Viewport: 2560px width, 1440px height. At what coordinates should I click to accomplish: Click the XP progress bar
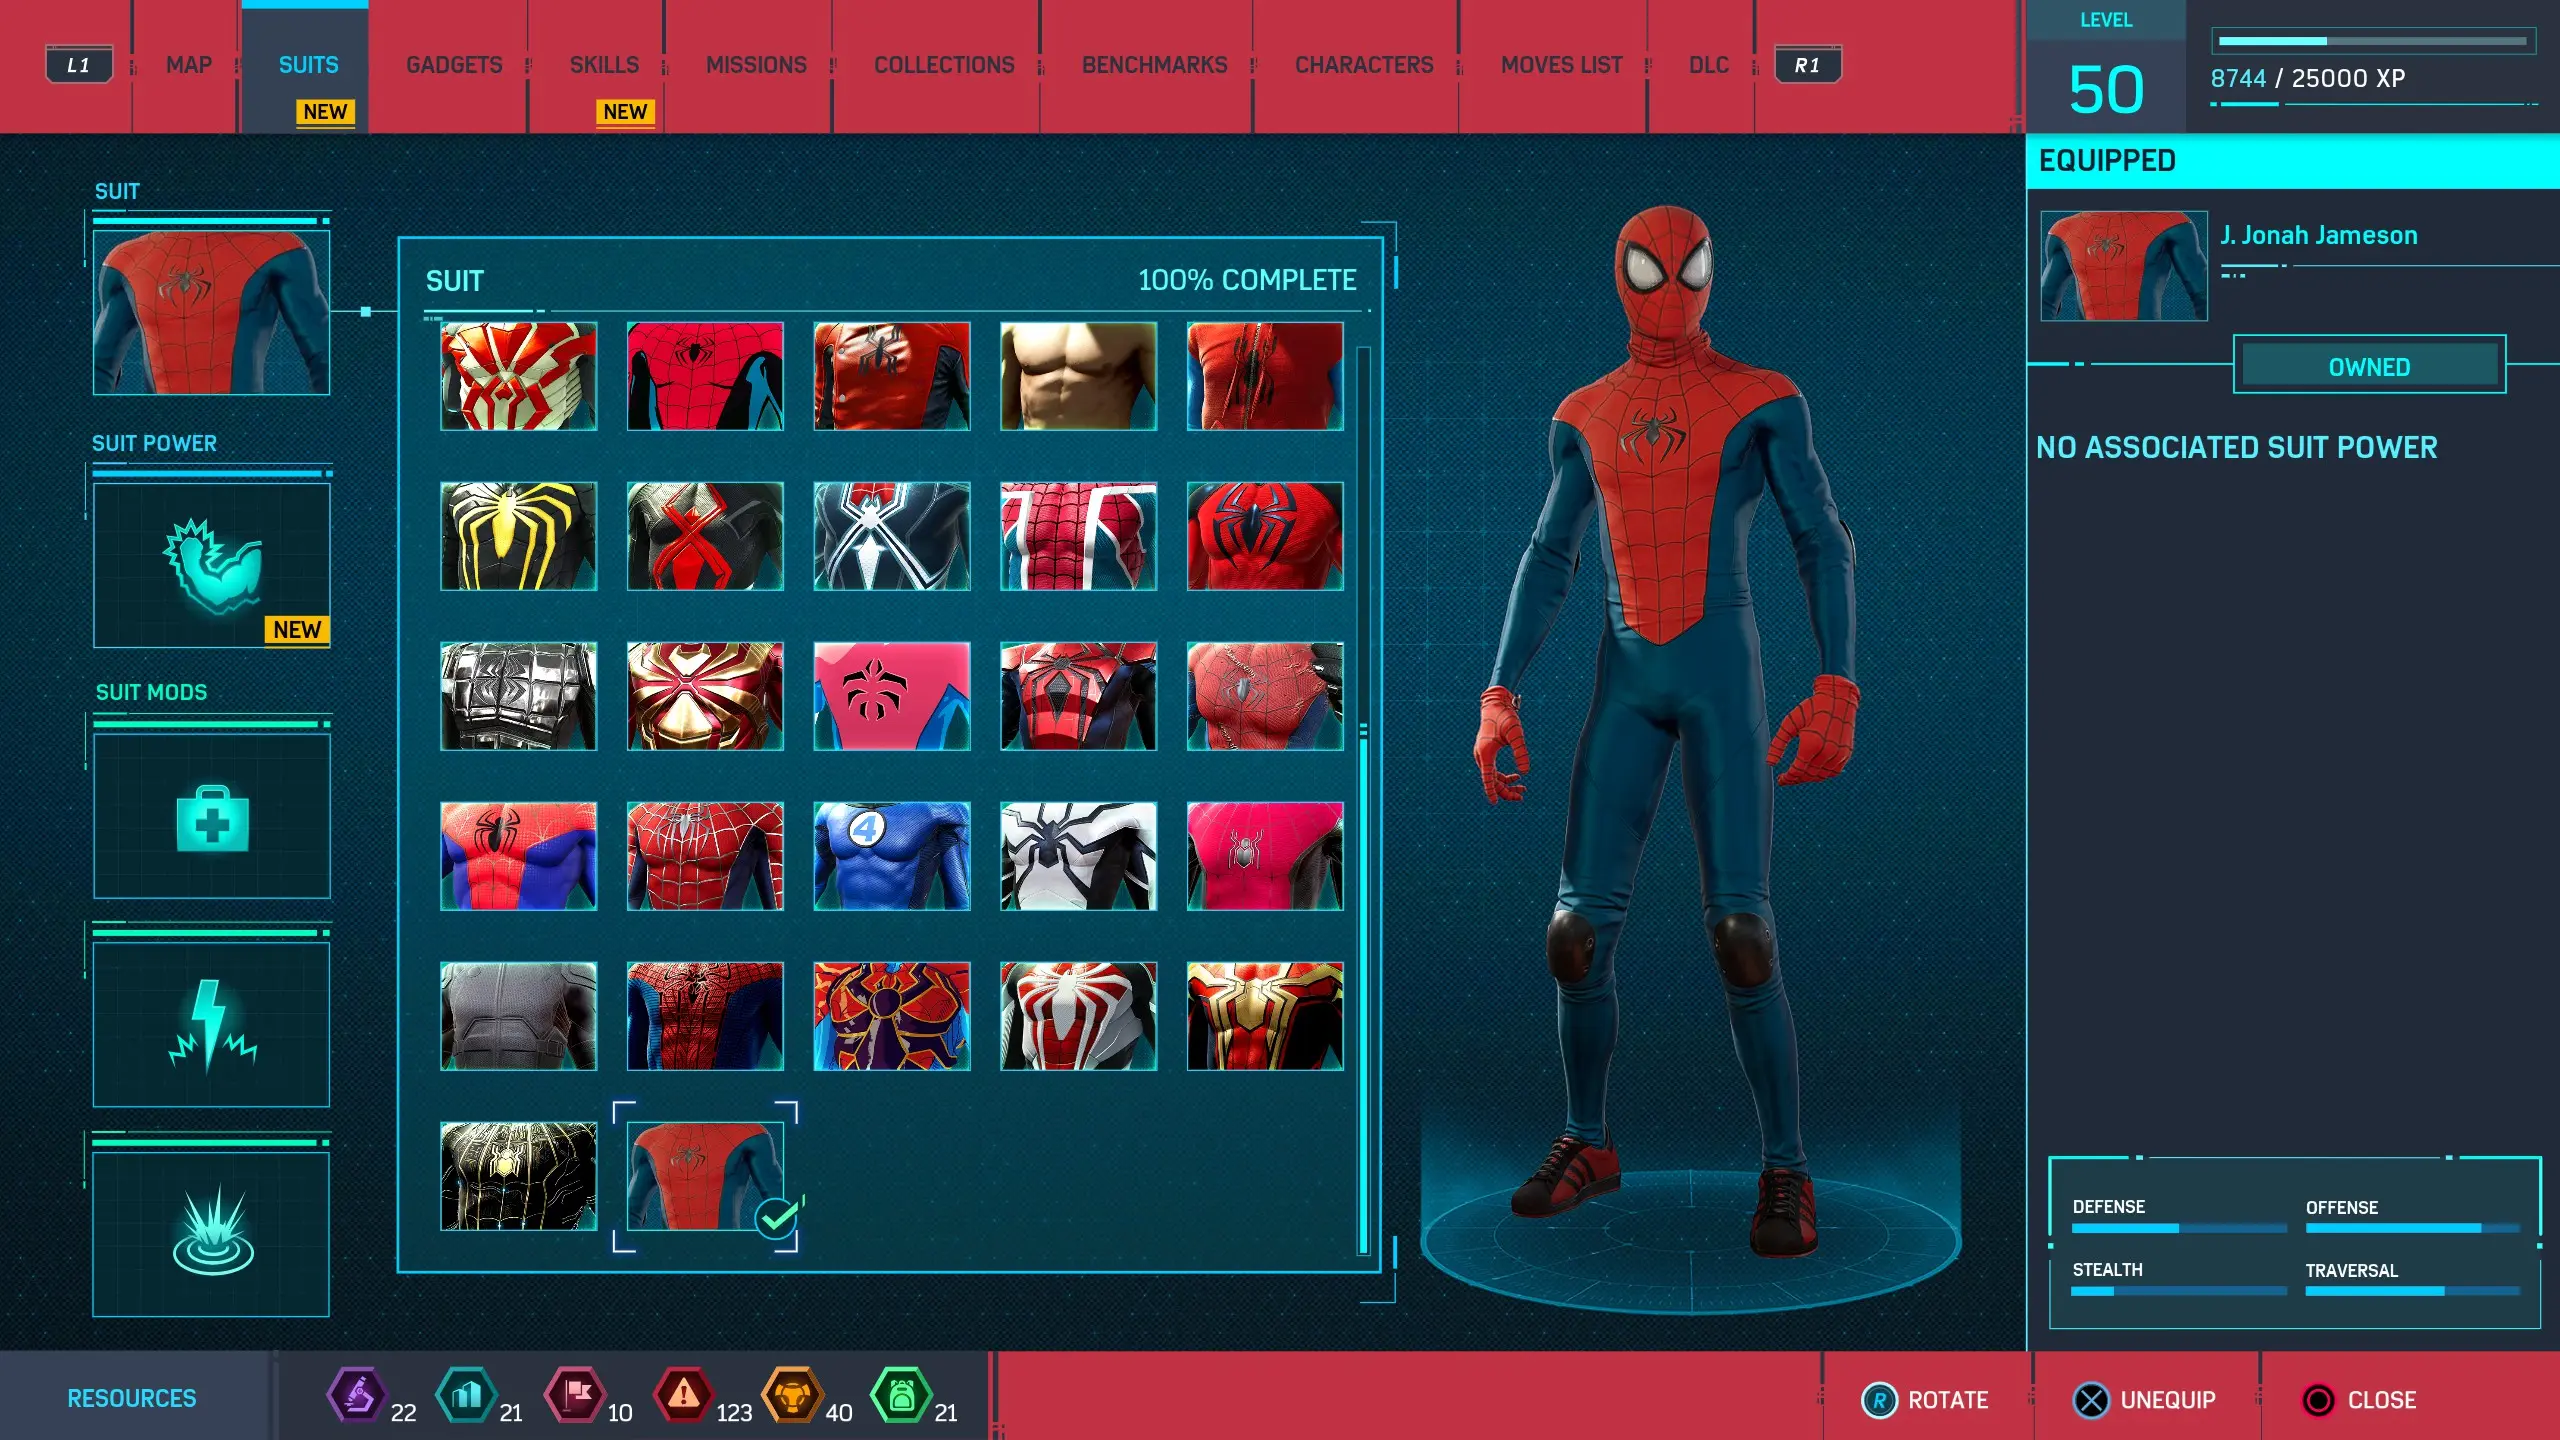[x=2371, y=41]
